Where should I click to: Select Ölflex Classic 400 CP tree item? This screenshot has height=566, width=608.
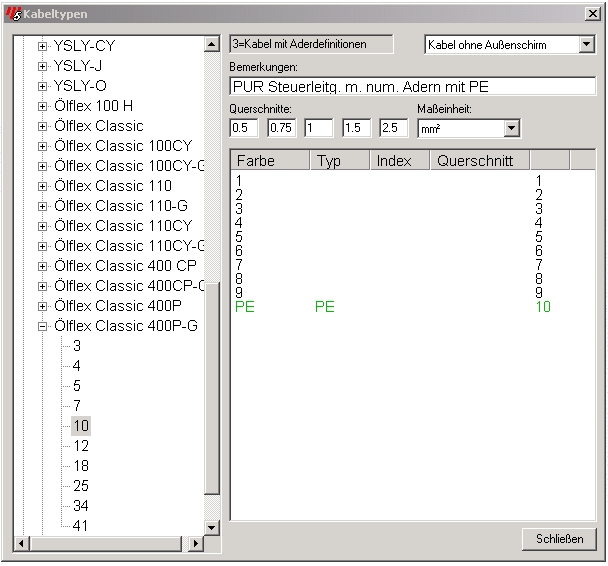125,266
